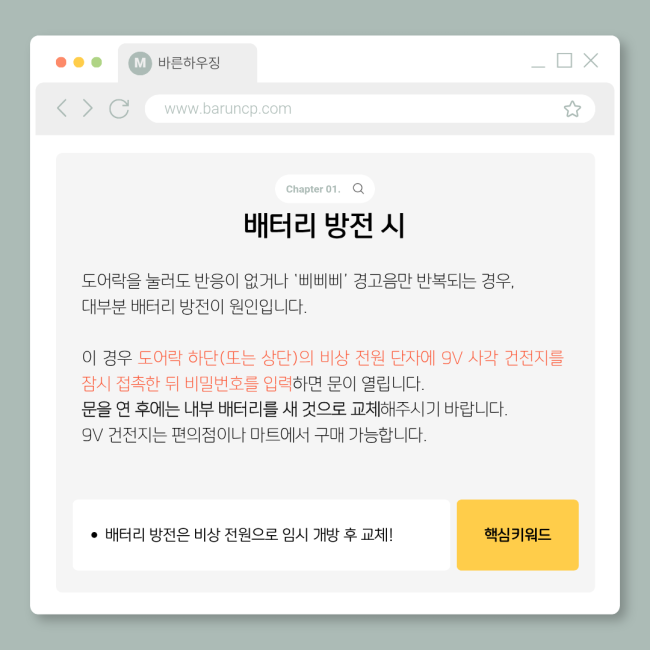
Task: Maximize the browser window with square icon
Action: [564, 61]
